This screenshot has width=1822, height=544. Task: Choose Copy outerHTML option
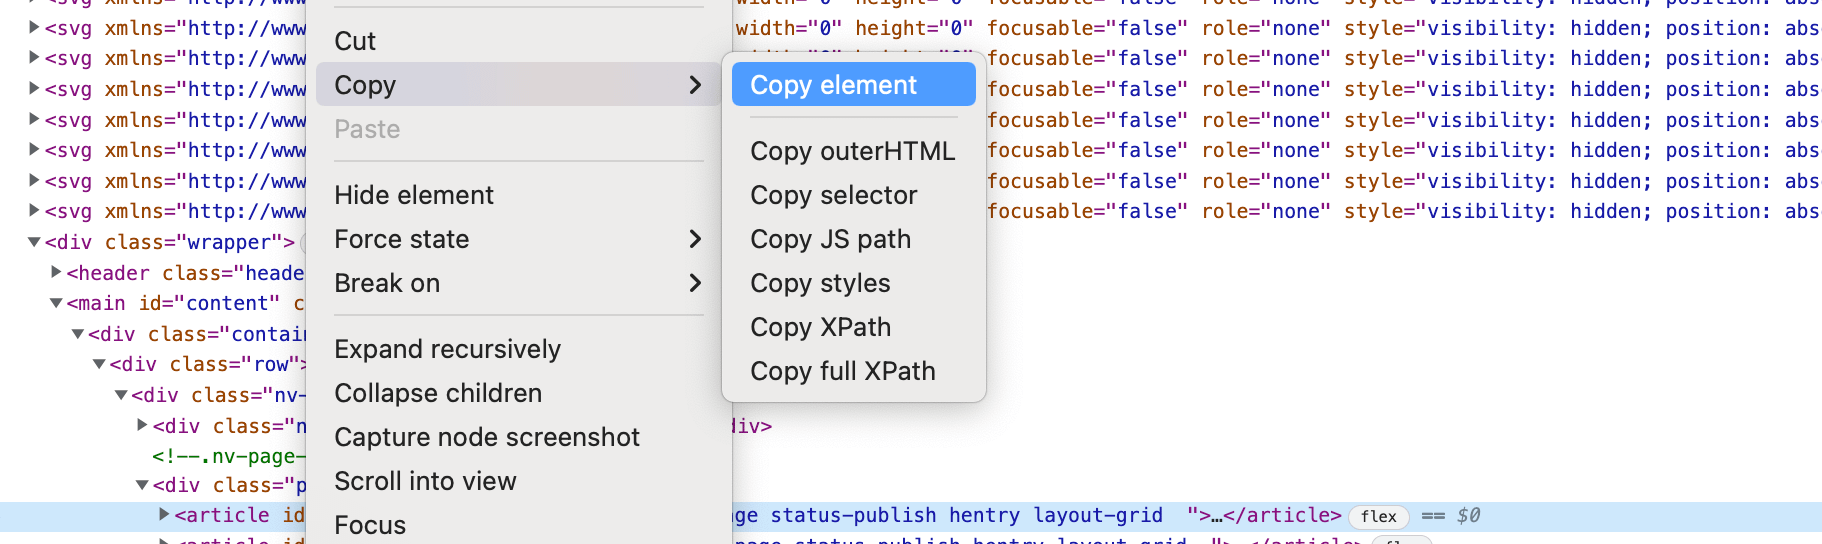point(852,151)
